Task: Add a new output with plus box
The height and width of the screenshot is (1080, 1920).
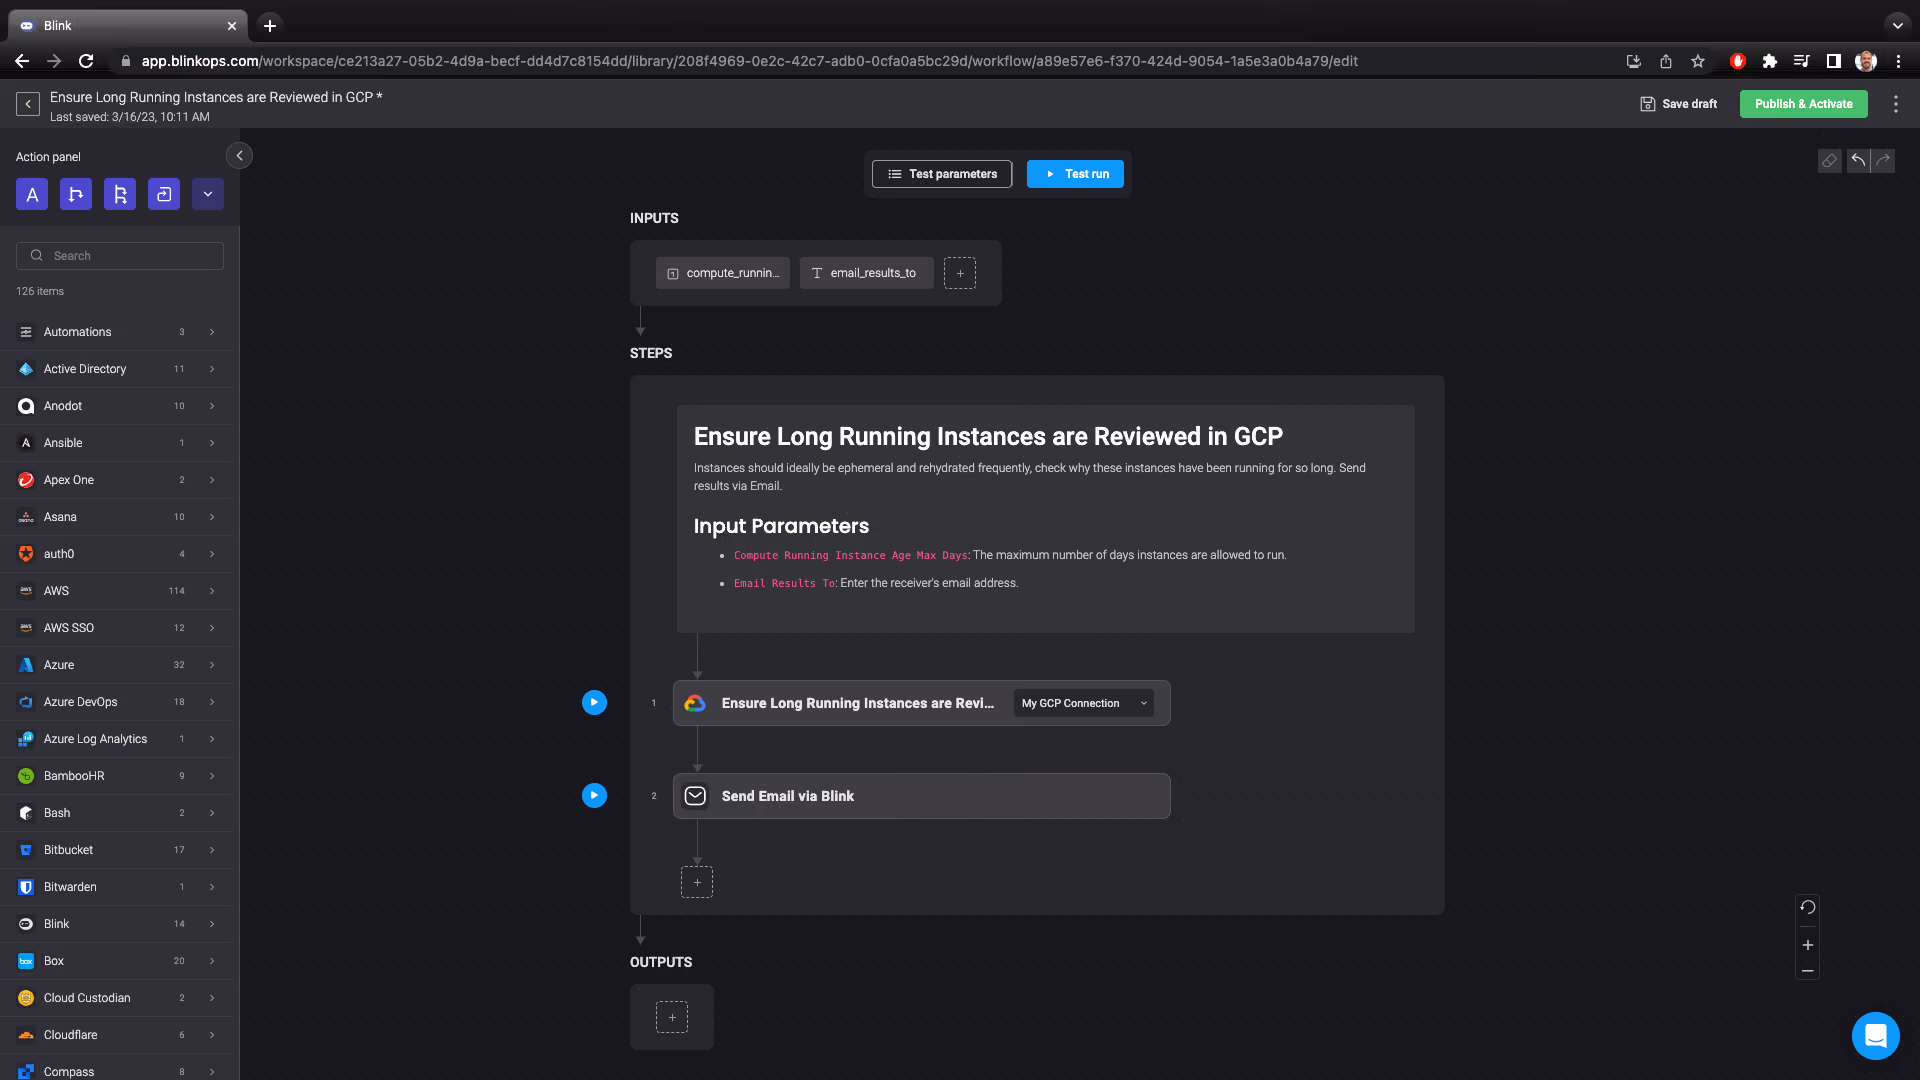Action: 672,1017
